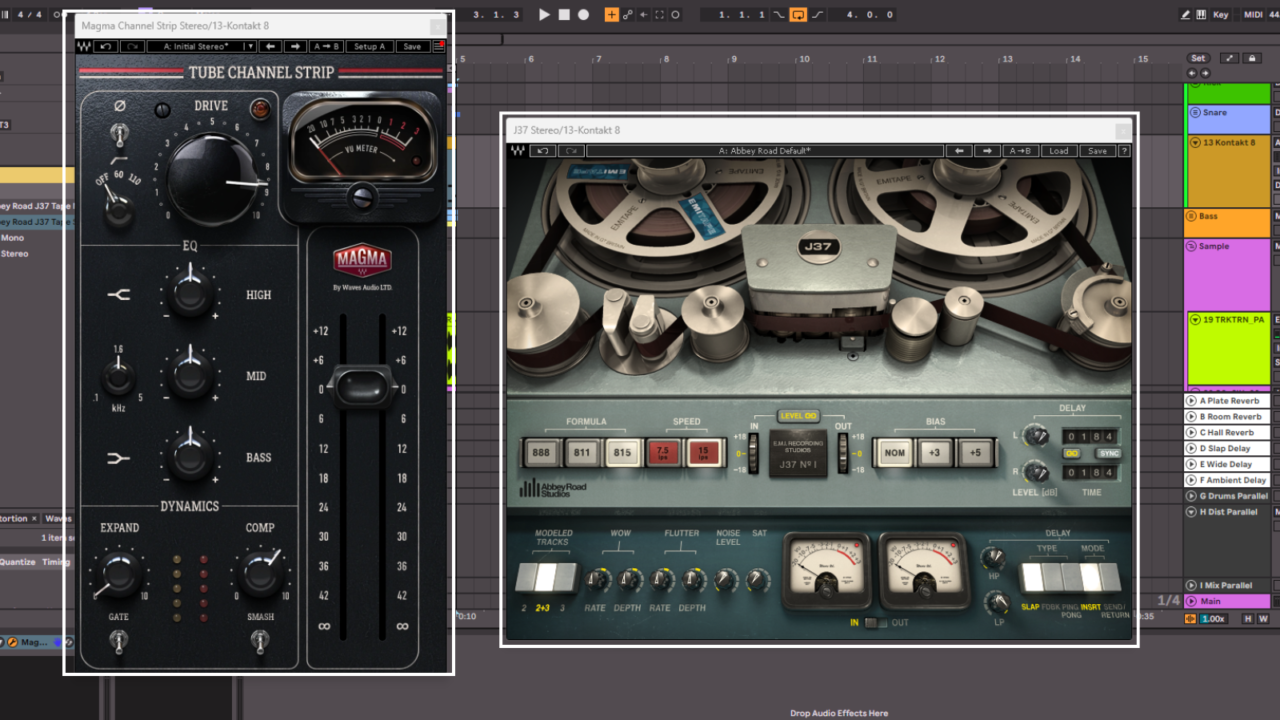
Task: Set J37 tape speed to 15 ips
Action: tap(703, 452)
